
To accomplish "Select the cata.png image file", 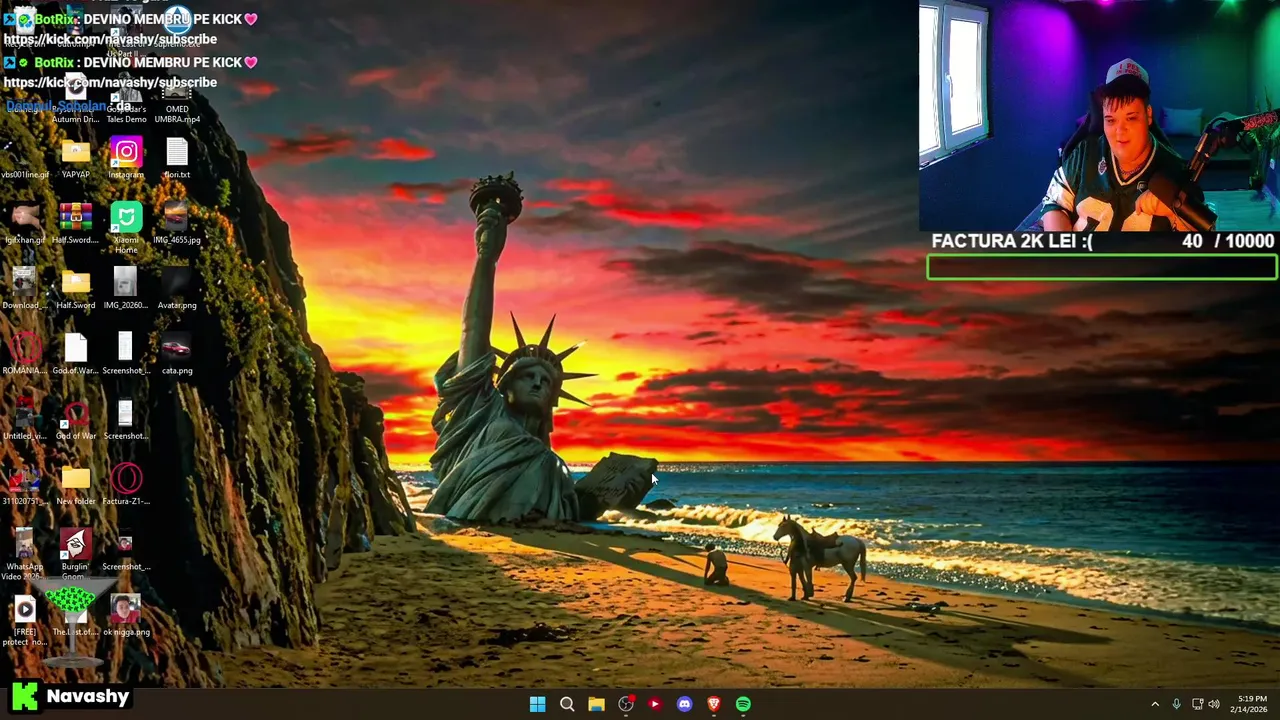I will [x=177, y=355].
